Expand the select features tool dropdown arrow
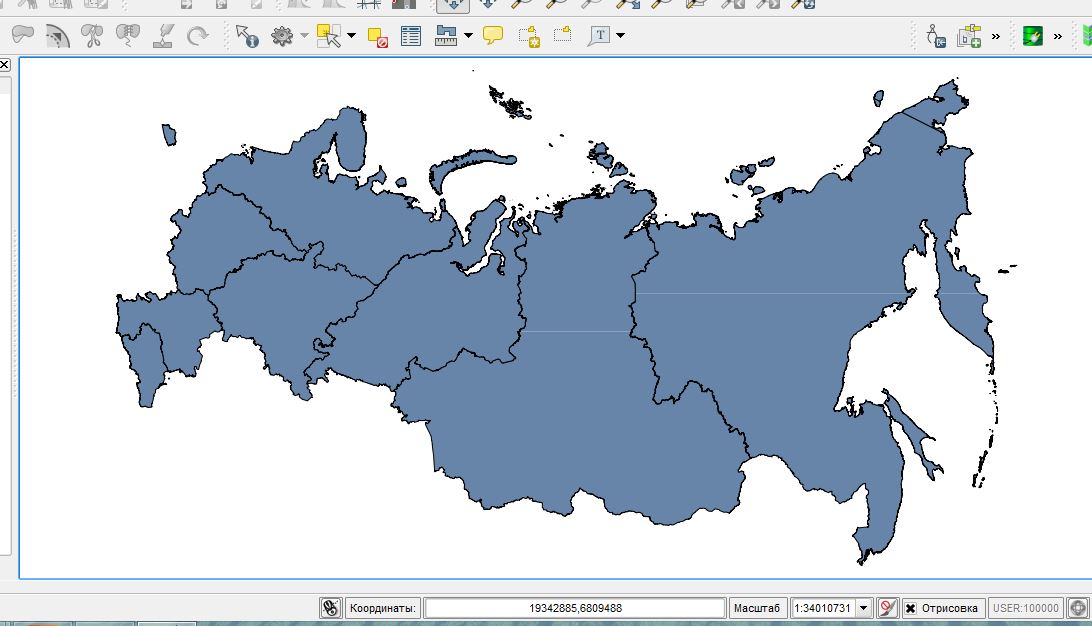The width and height of the screenshot is (1092, 626). coord(351,37)
